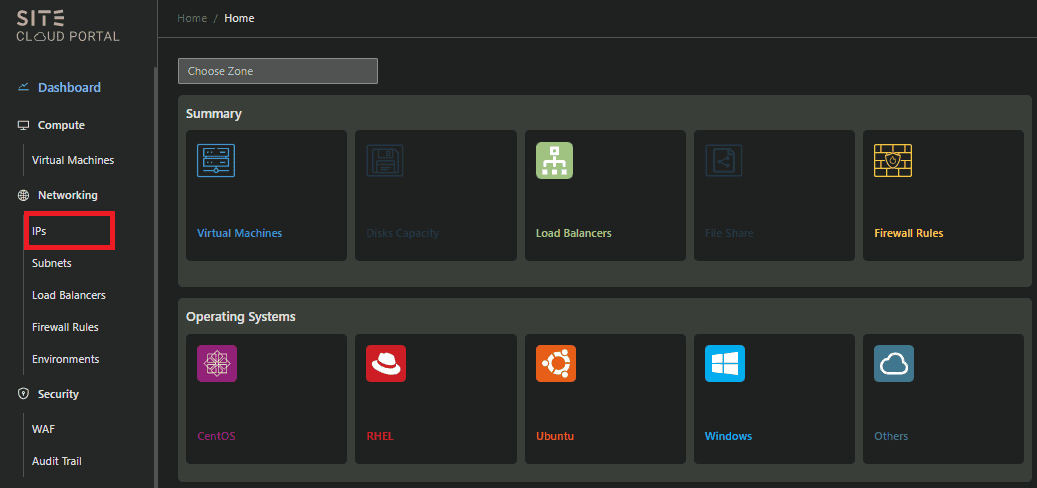Click the Disks Capacity floppy icon
Image resolution: width=1037 pixels, height=488 pixels.
tap(385, 161)
